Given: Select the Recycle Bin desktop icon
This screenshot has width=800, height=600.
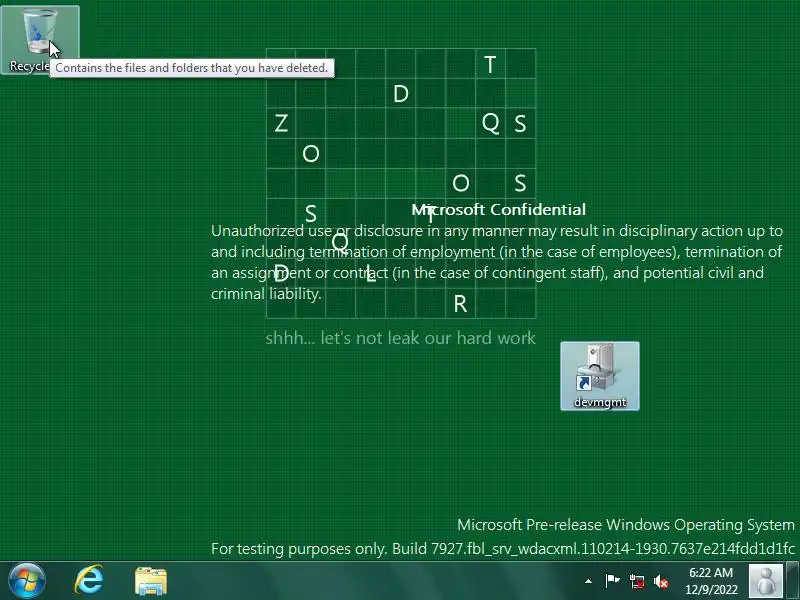Looking at the screenshot, I should tap(40, 40).
